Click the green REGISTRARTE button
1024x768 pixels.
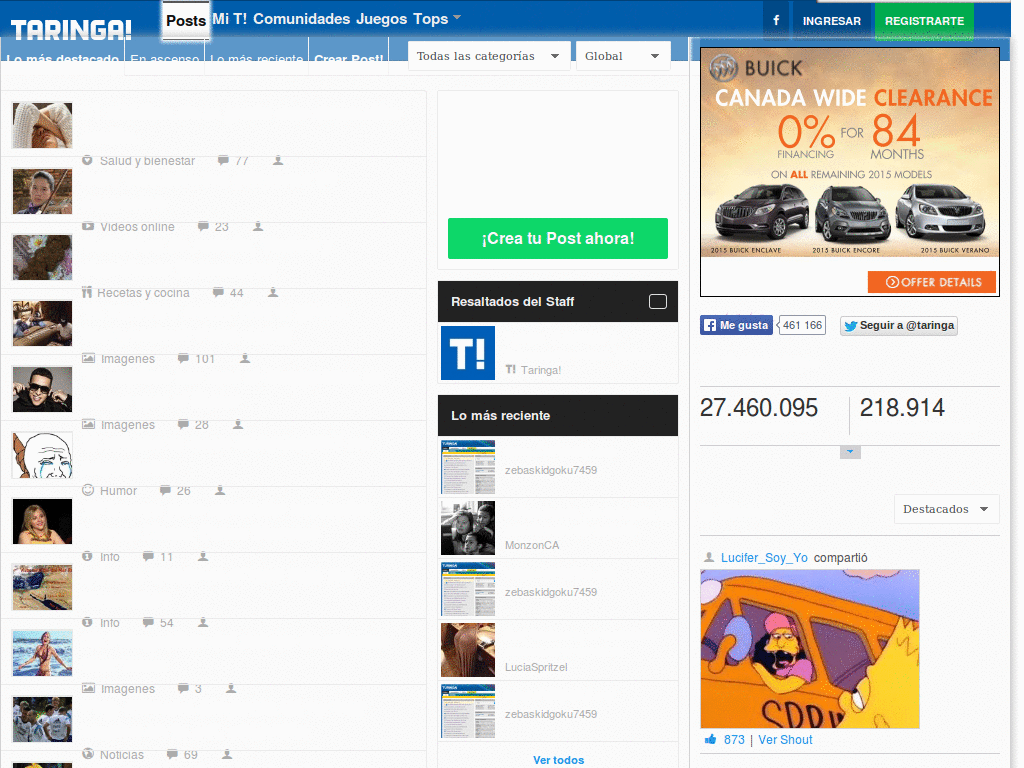click(924, 21)
